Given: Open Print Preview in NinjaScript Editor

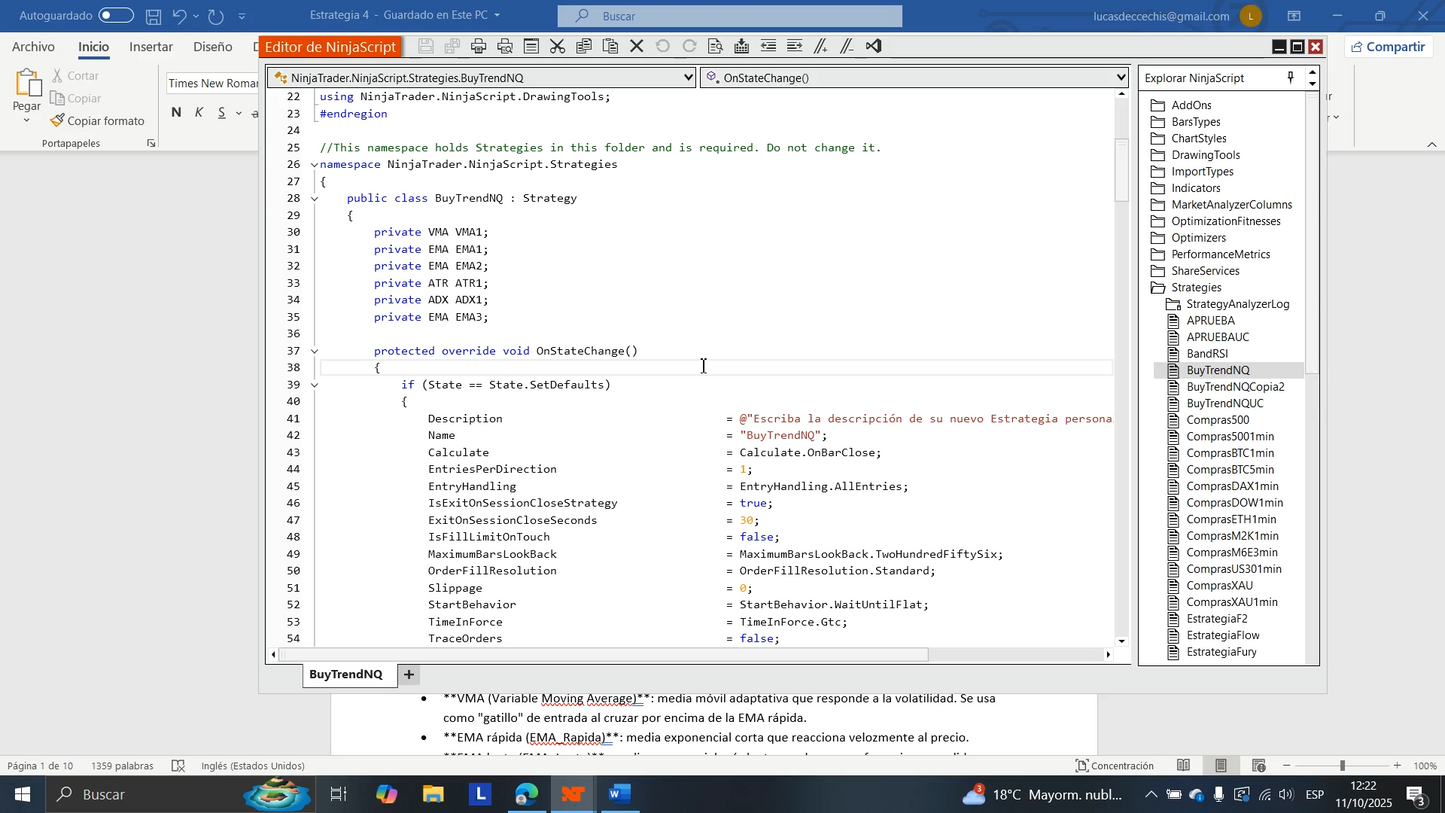Looking at the screenshot, I should [x=505, y=46].
